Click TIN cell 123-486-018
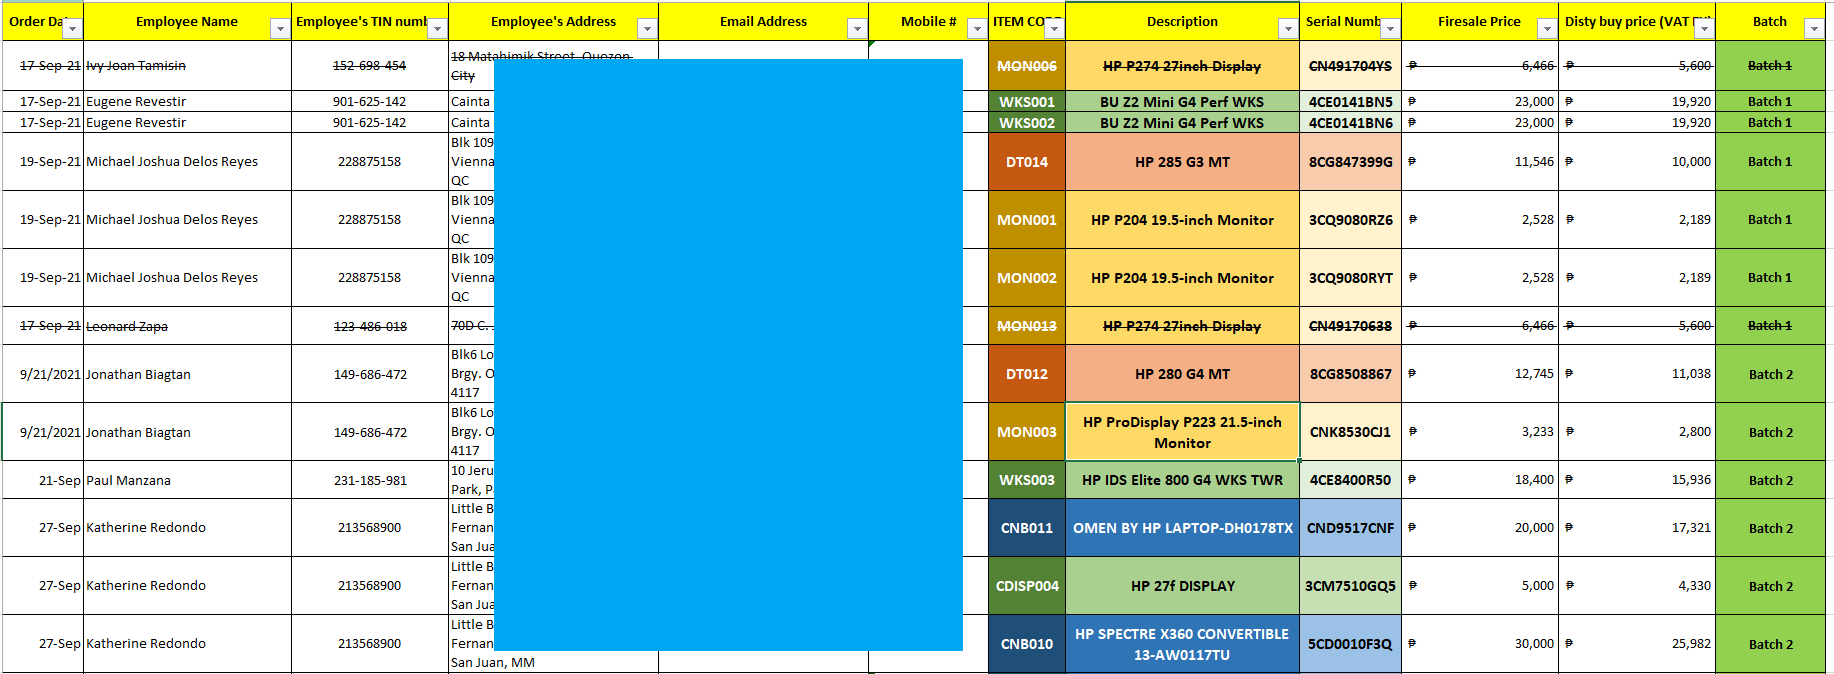Viewport: 1834px width, 674px height. pos(370,326)
